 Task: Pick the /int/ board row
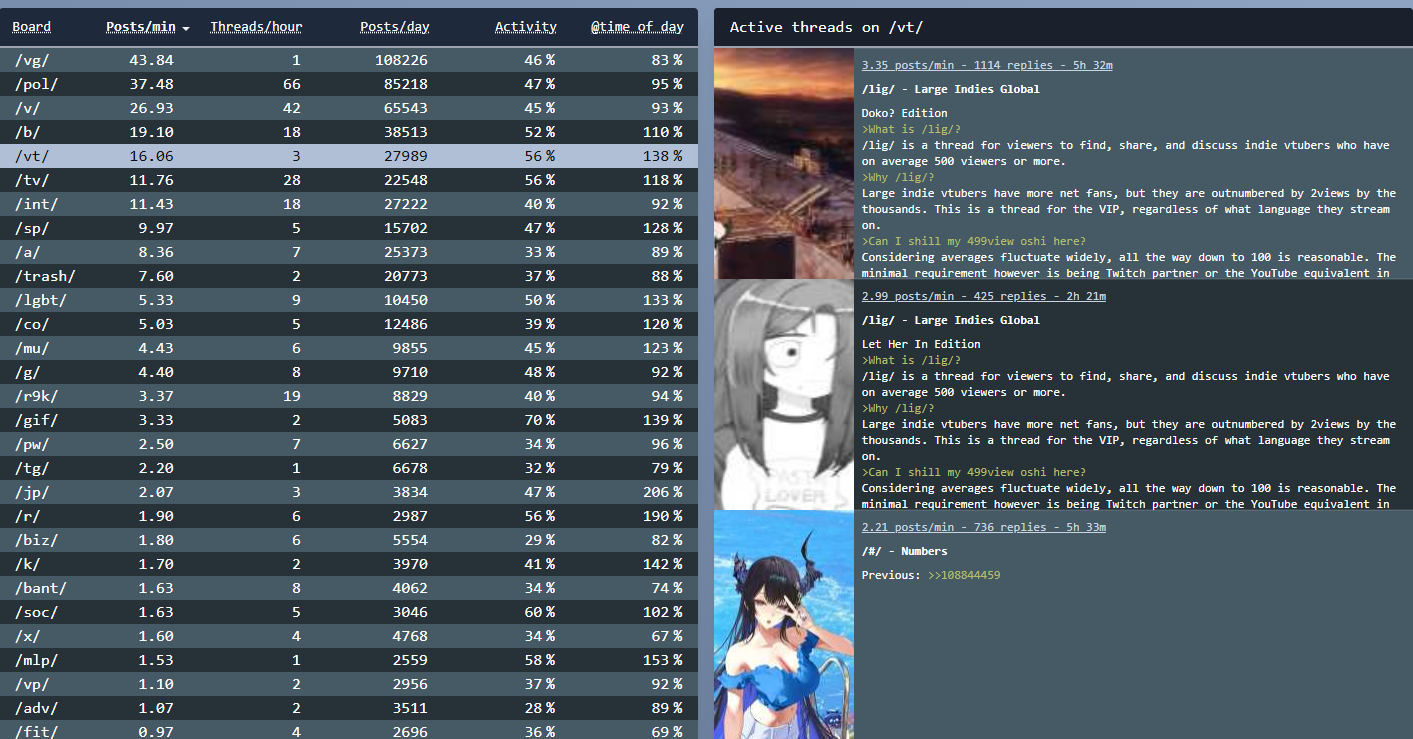(349, 204)
